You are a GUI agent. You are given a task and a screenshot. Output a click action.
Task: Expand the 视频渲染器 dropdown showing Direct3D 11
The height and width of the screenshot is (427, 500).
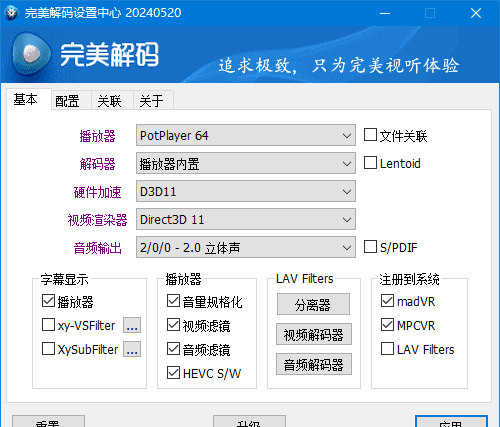[x=246, y=219]
